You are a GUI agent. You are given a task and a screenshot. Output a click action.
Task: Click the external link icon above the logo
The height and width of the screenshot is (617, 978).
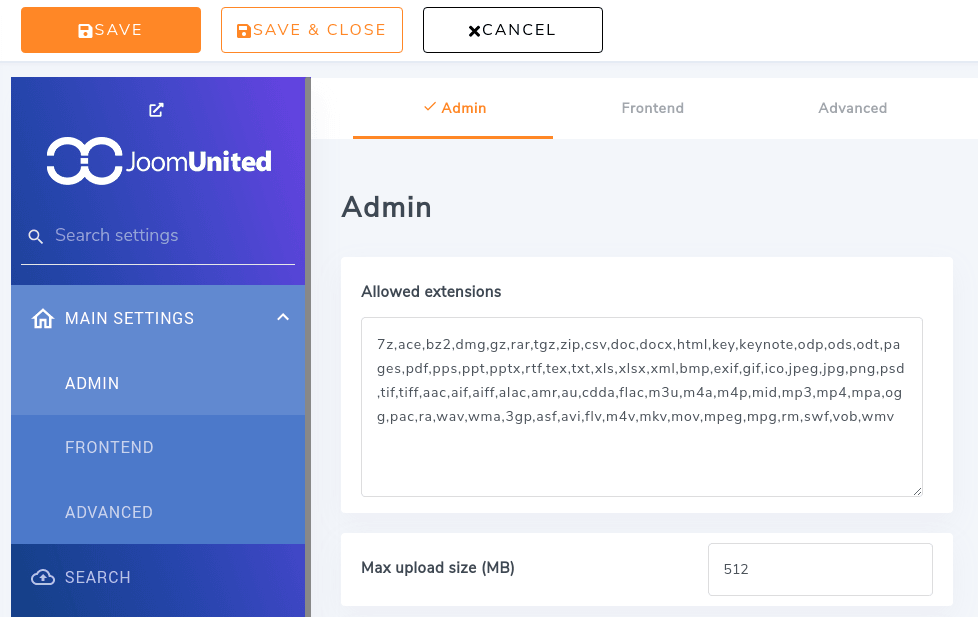pos(156,110)
